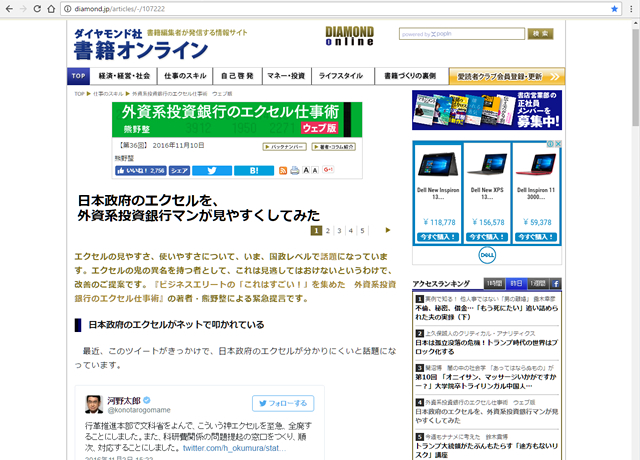Open Facebook ranking tab icon

[556, 284]
